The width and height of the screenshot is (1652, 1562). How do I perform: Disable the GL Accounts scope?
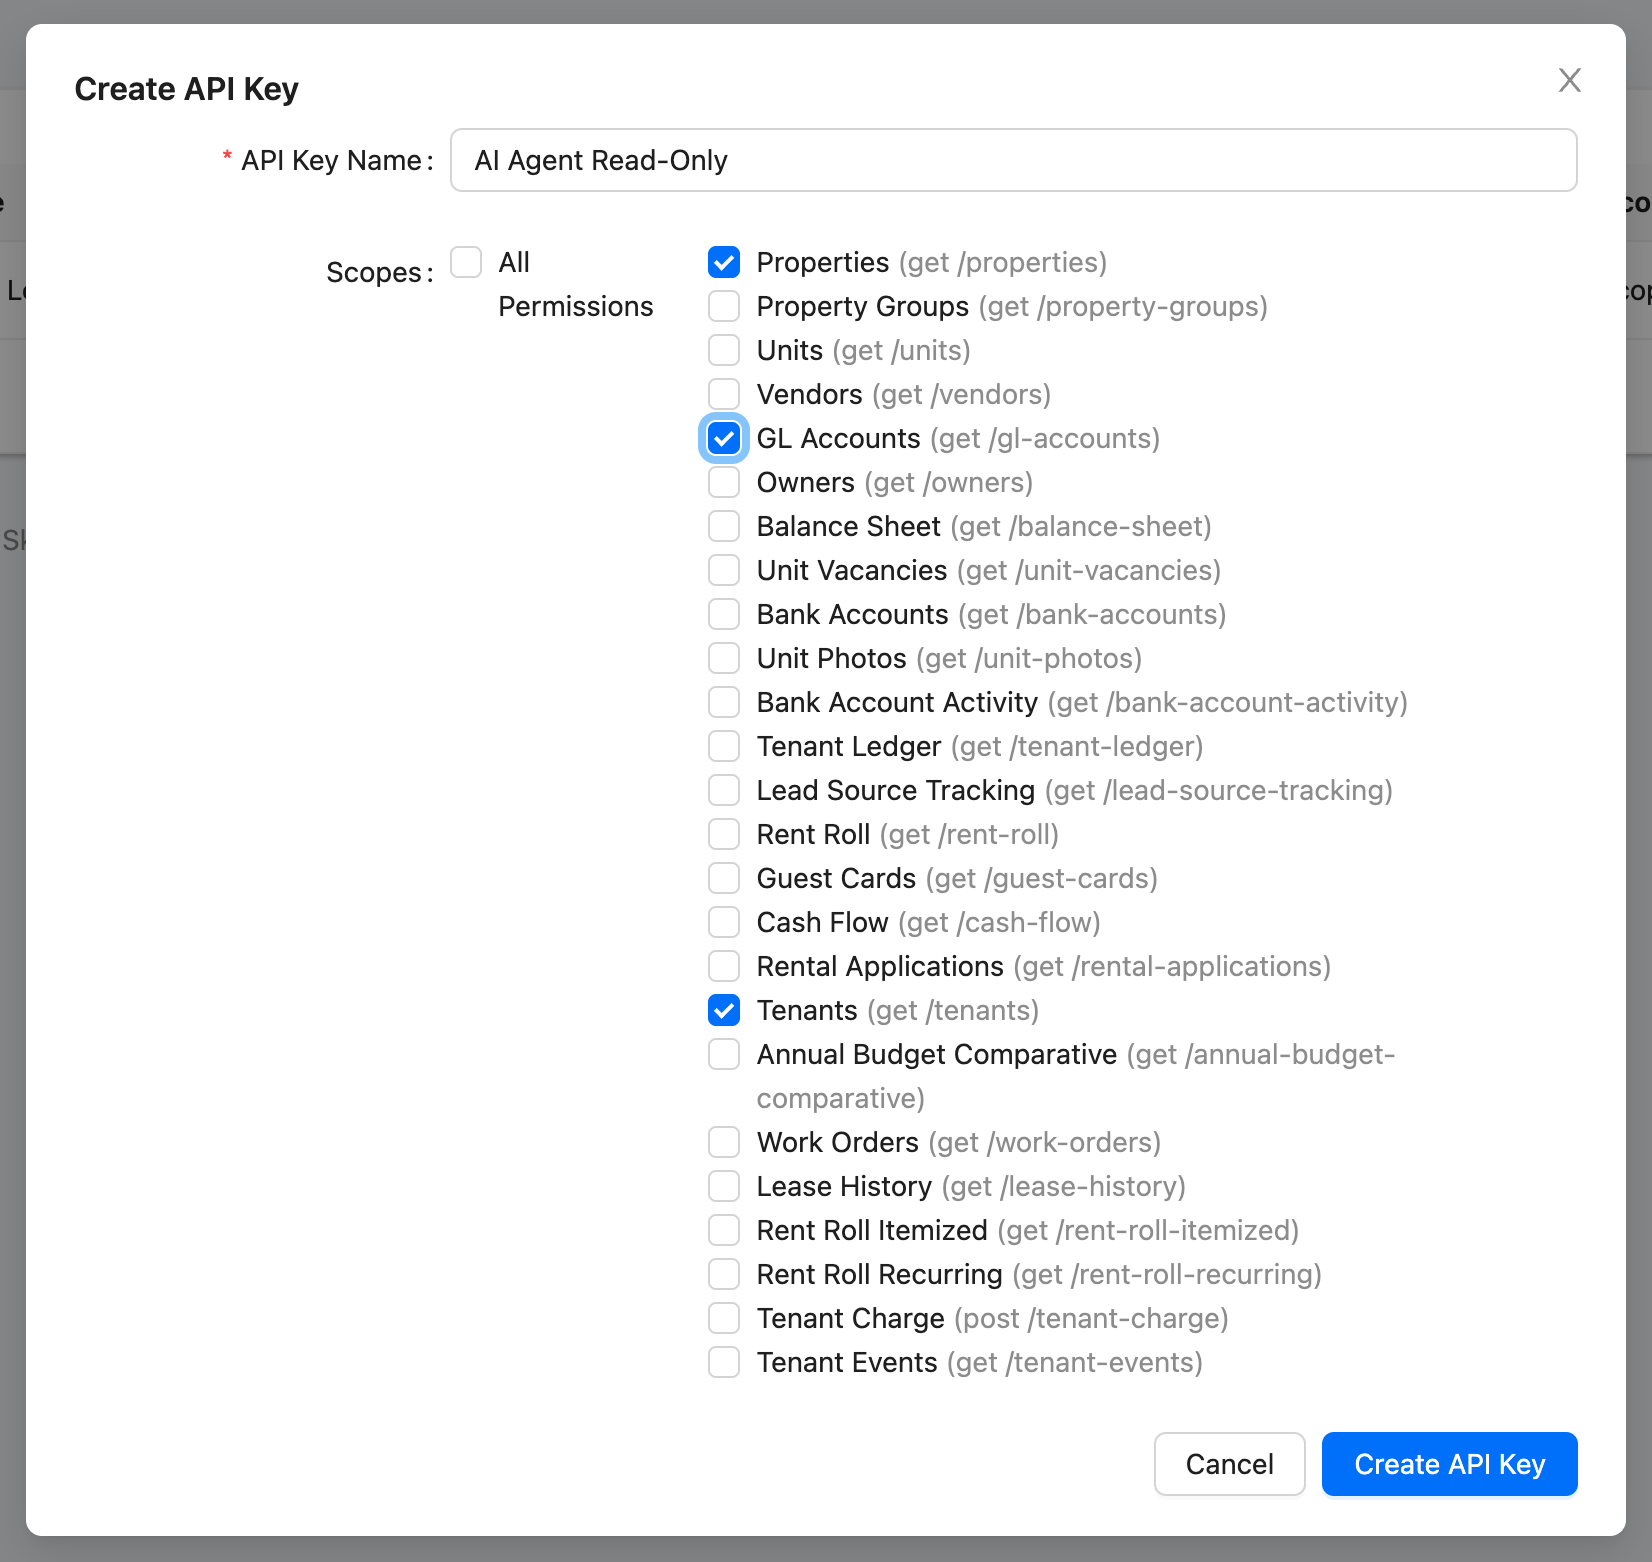coord(724,438)
